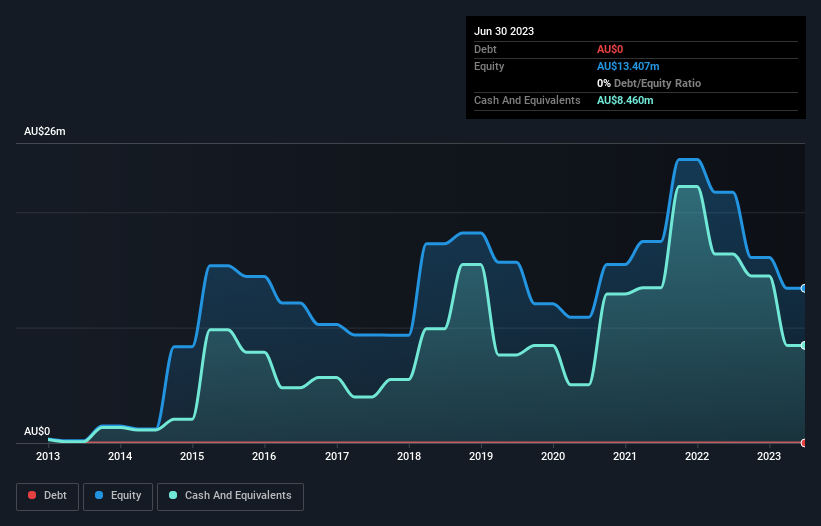Click the AU$0 y-axis label
Viewport: 821px width, 526px height.
(37, 431)
